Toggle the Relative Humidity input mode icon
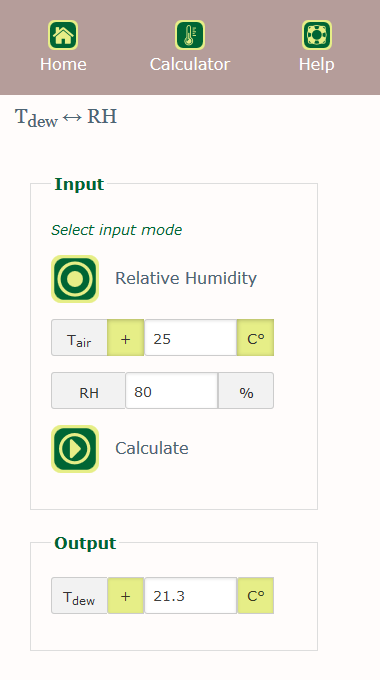Image resolution: width=380 pixels, height=680 pixels. click(x=75, y=279)
